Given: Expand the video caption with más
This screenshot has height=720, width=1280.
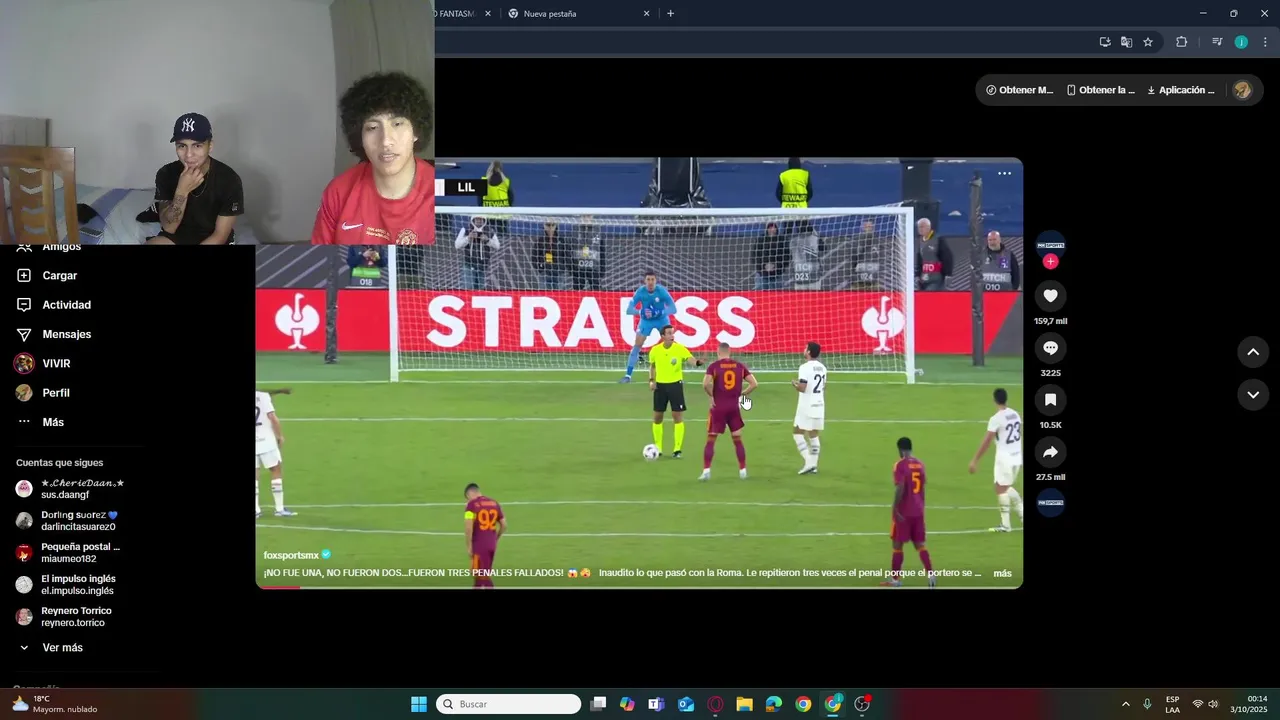Looking at the screenshot, I should 1002,574.
